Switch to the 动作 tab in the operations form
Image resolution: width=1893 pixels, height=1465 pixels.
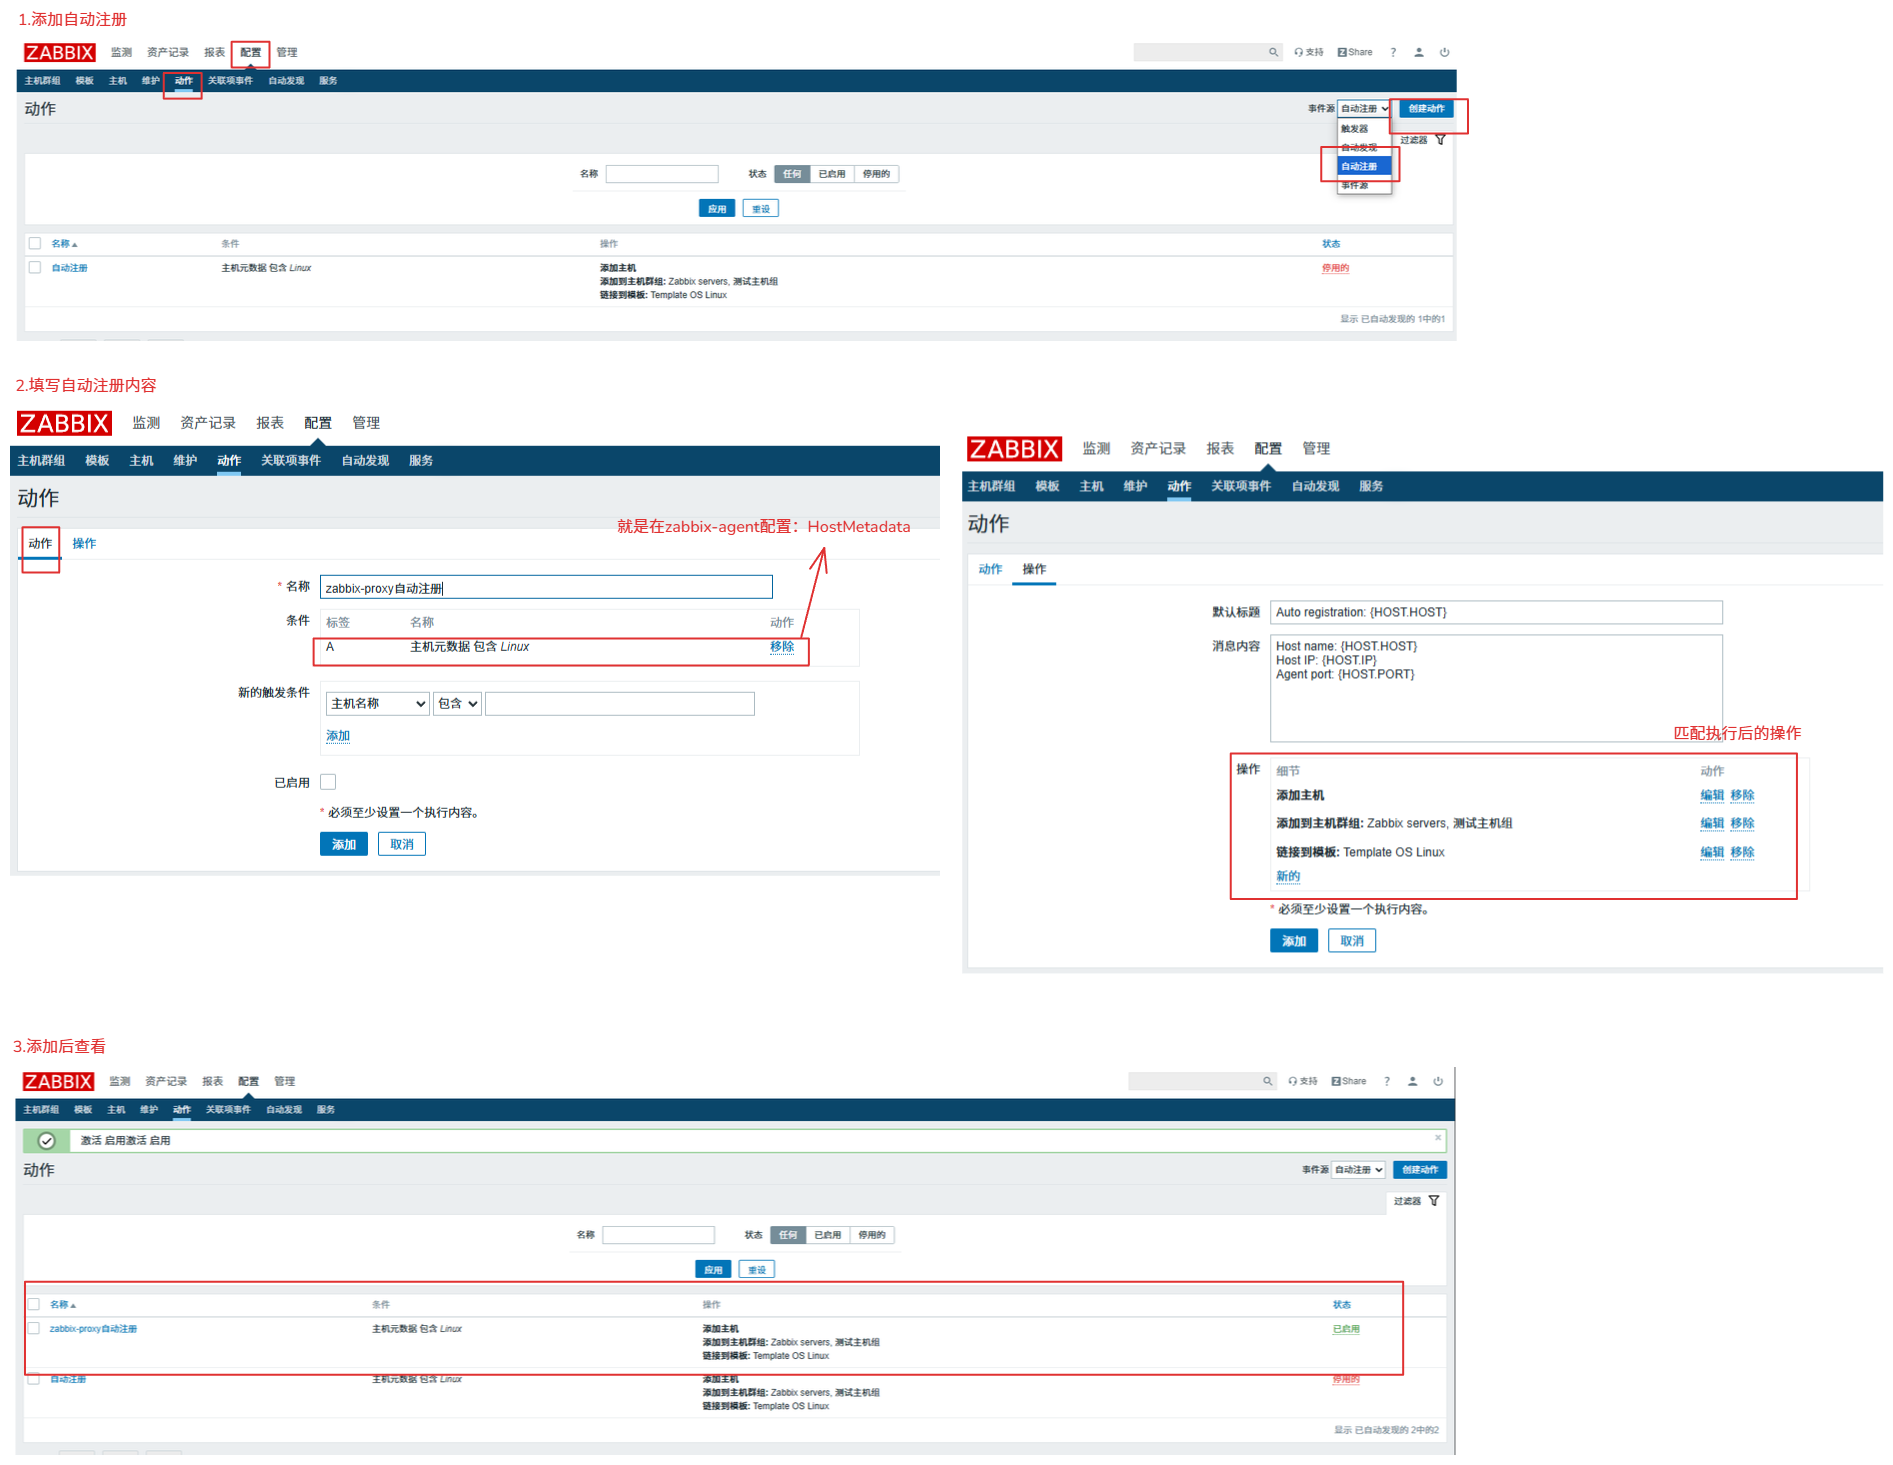990,569
